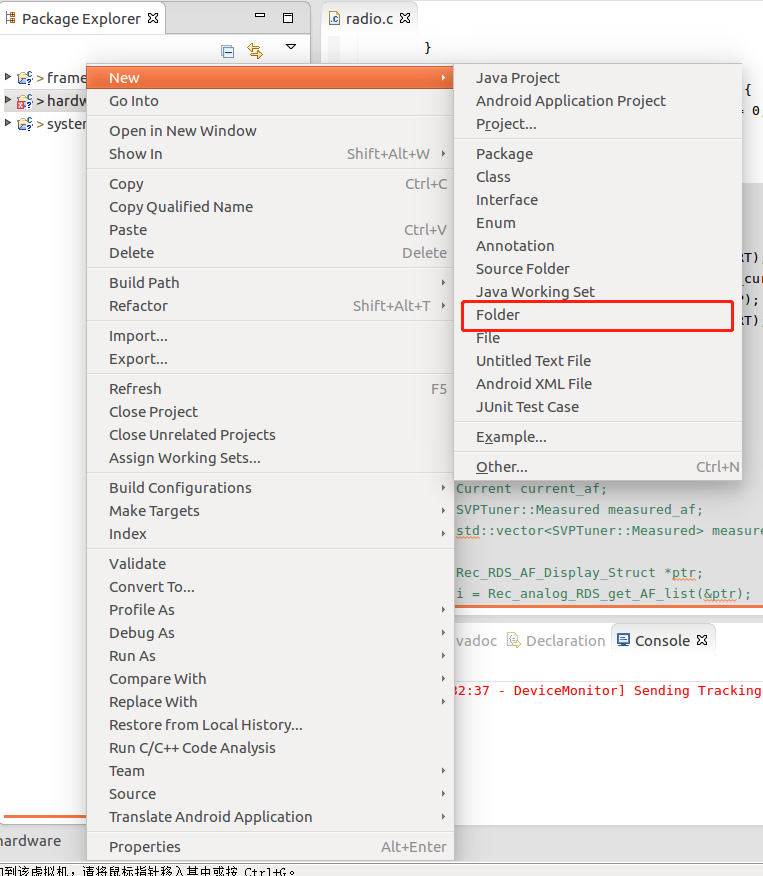Select Folder in the New submenu
Screen dimensions: 763x876
pyautogui.click(x=598, y=315)
